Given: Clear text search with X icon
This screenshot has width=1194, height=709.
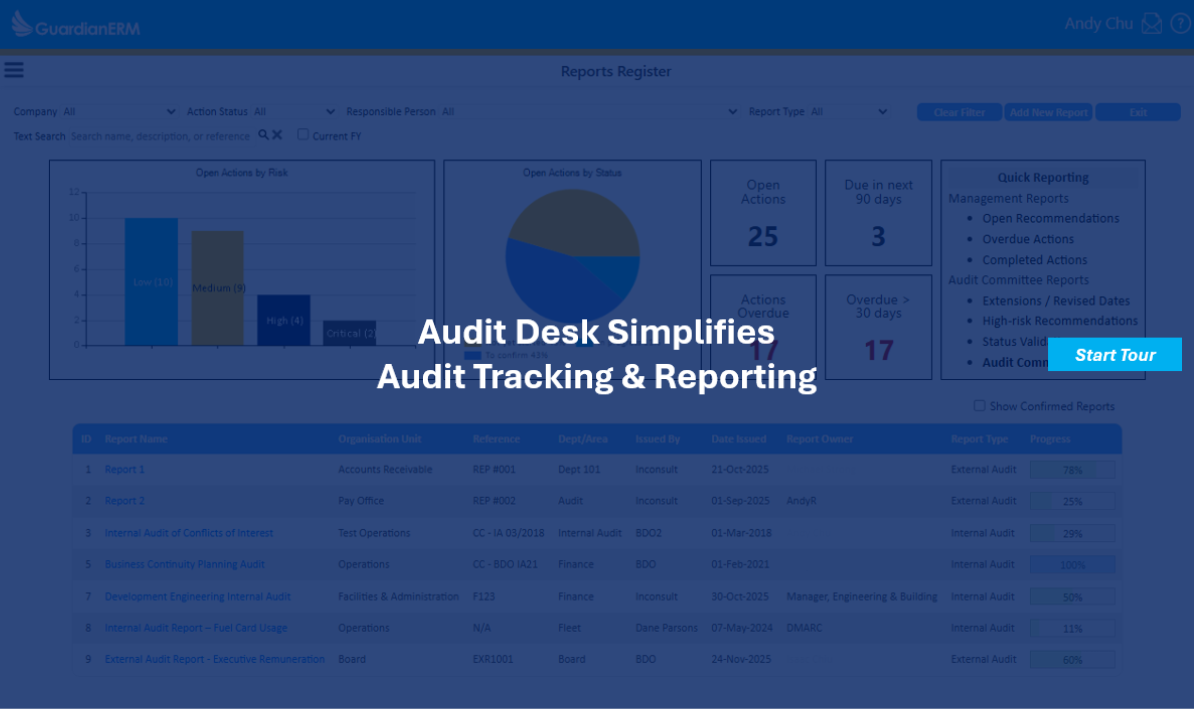Looking at the screenshot, I should (277, 135).
